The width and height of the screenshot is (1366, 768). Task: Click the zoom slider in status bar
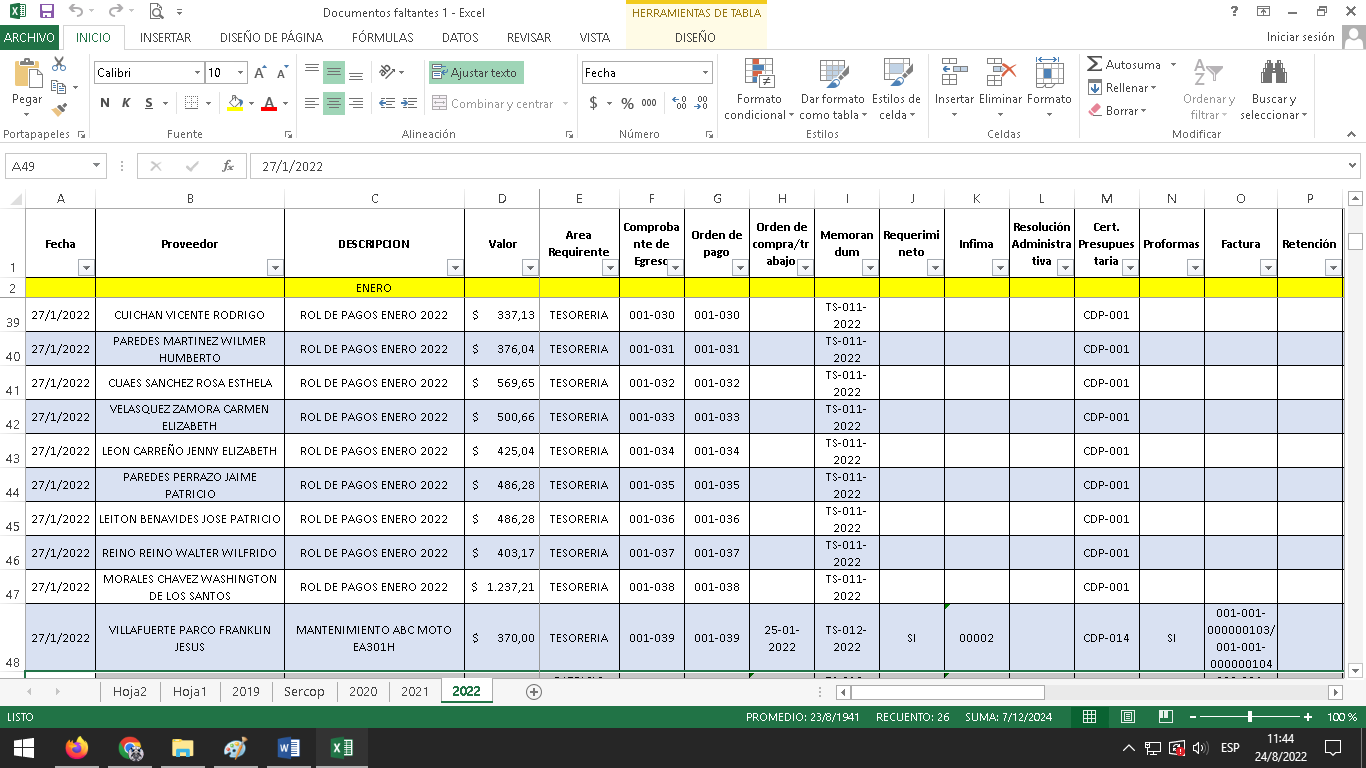pos(1249,717)
